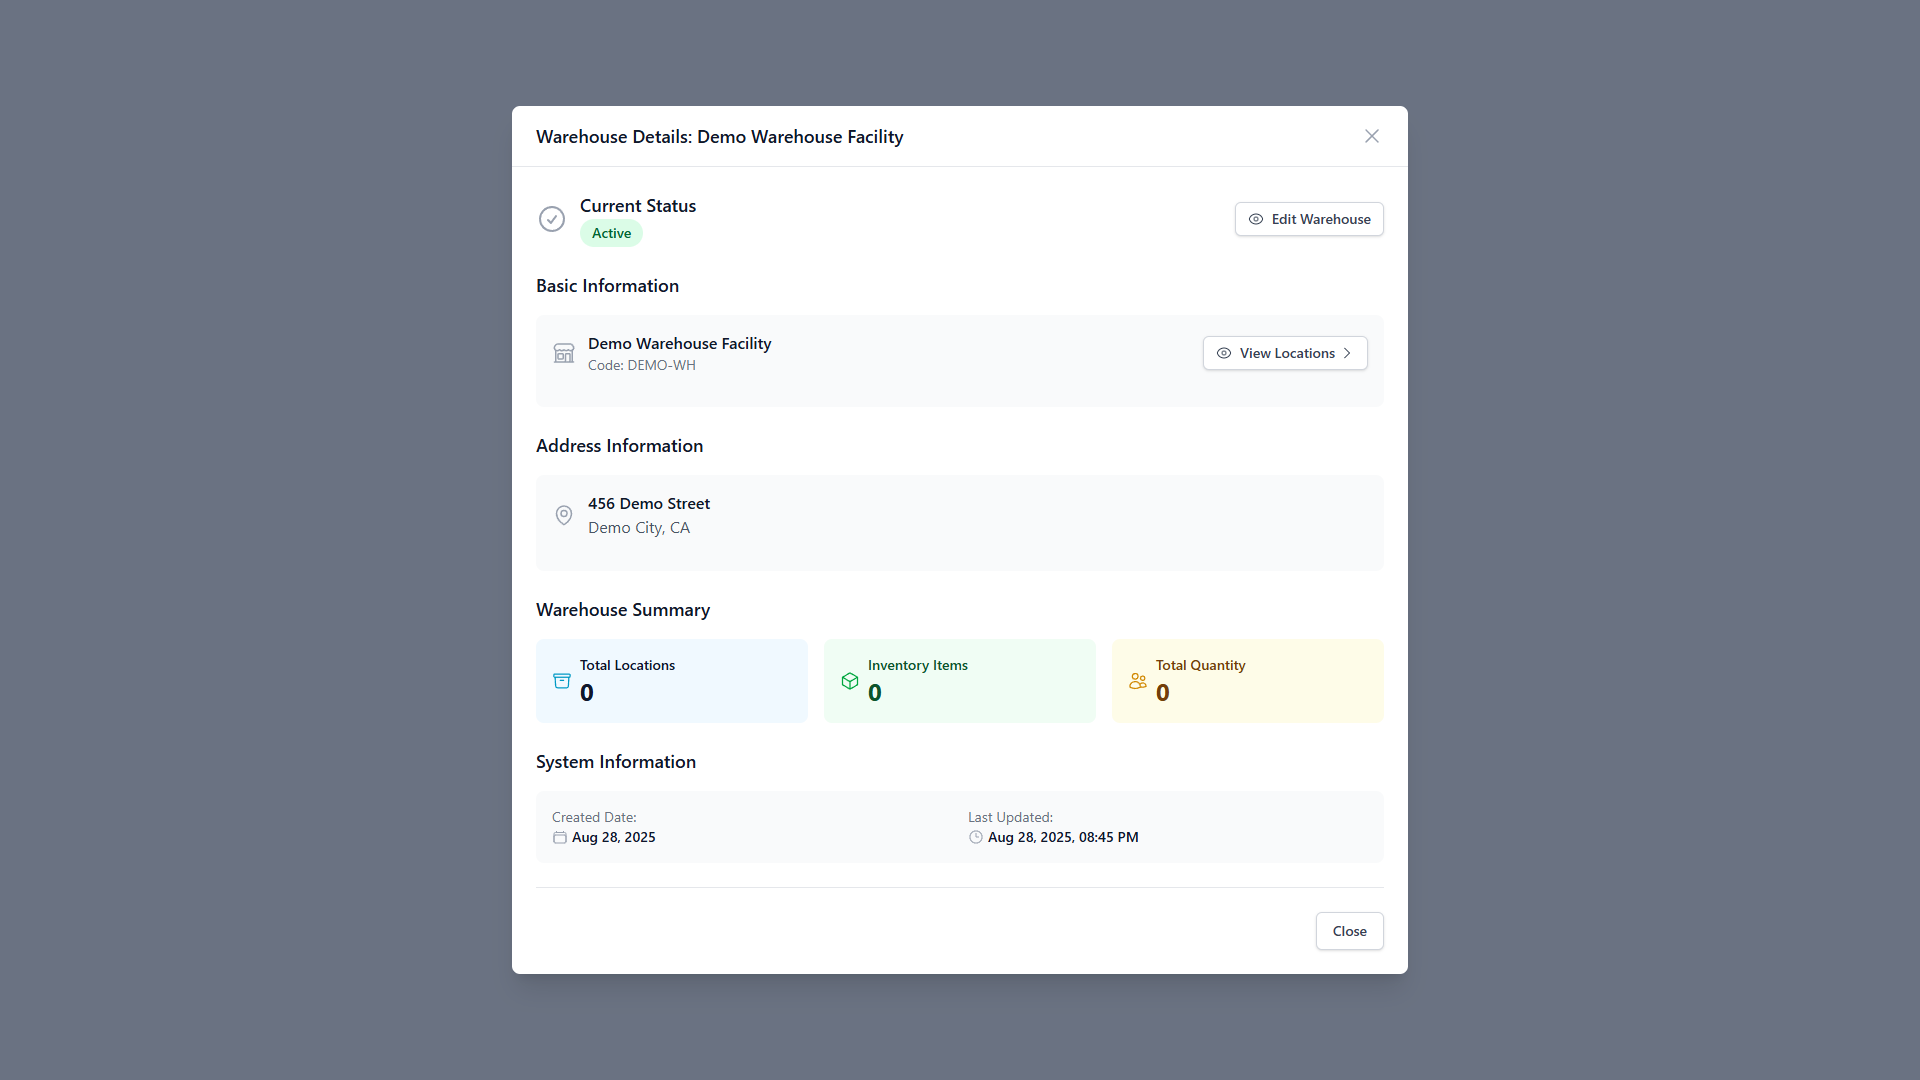The width and height of the screenshot is (1920, 1080).
Task: Click the eye icon in View Locations
Action: point(1224,353)
